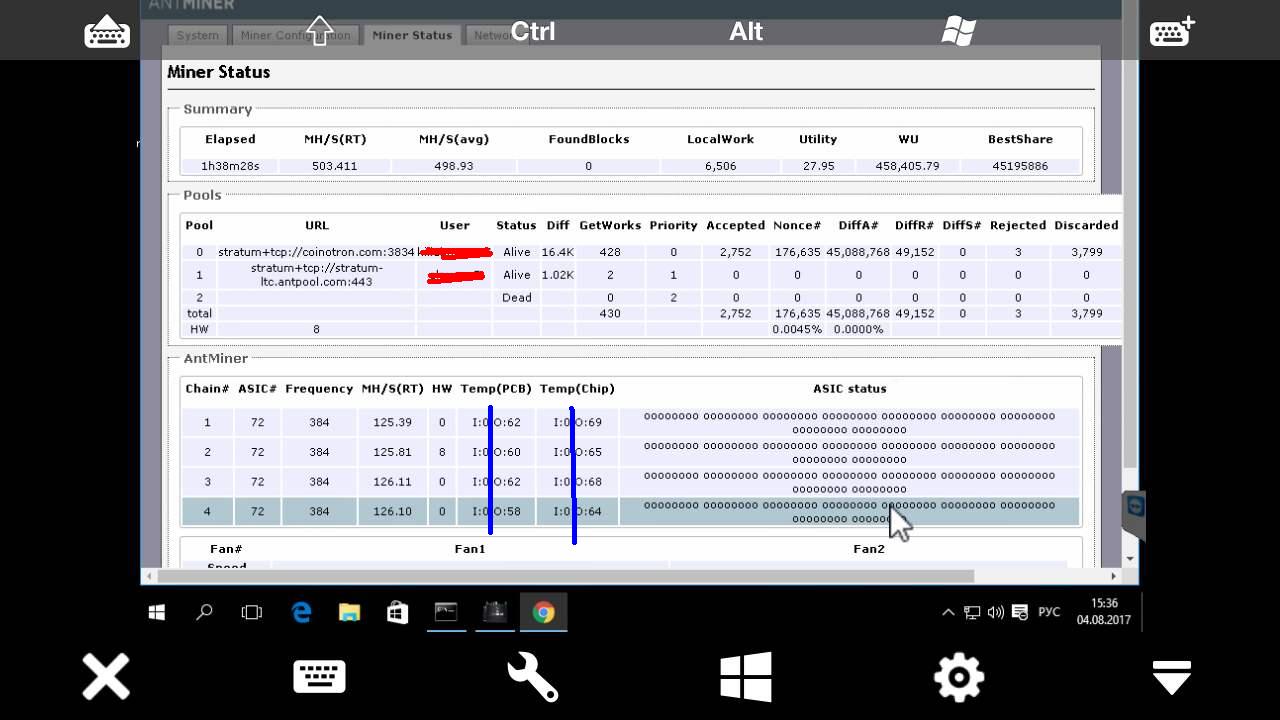Open remote control settings gear

coord(959,677)
